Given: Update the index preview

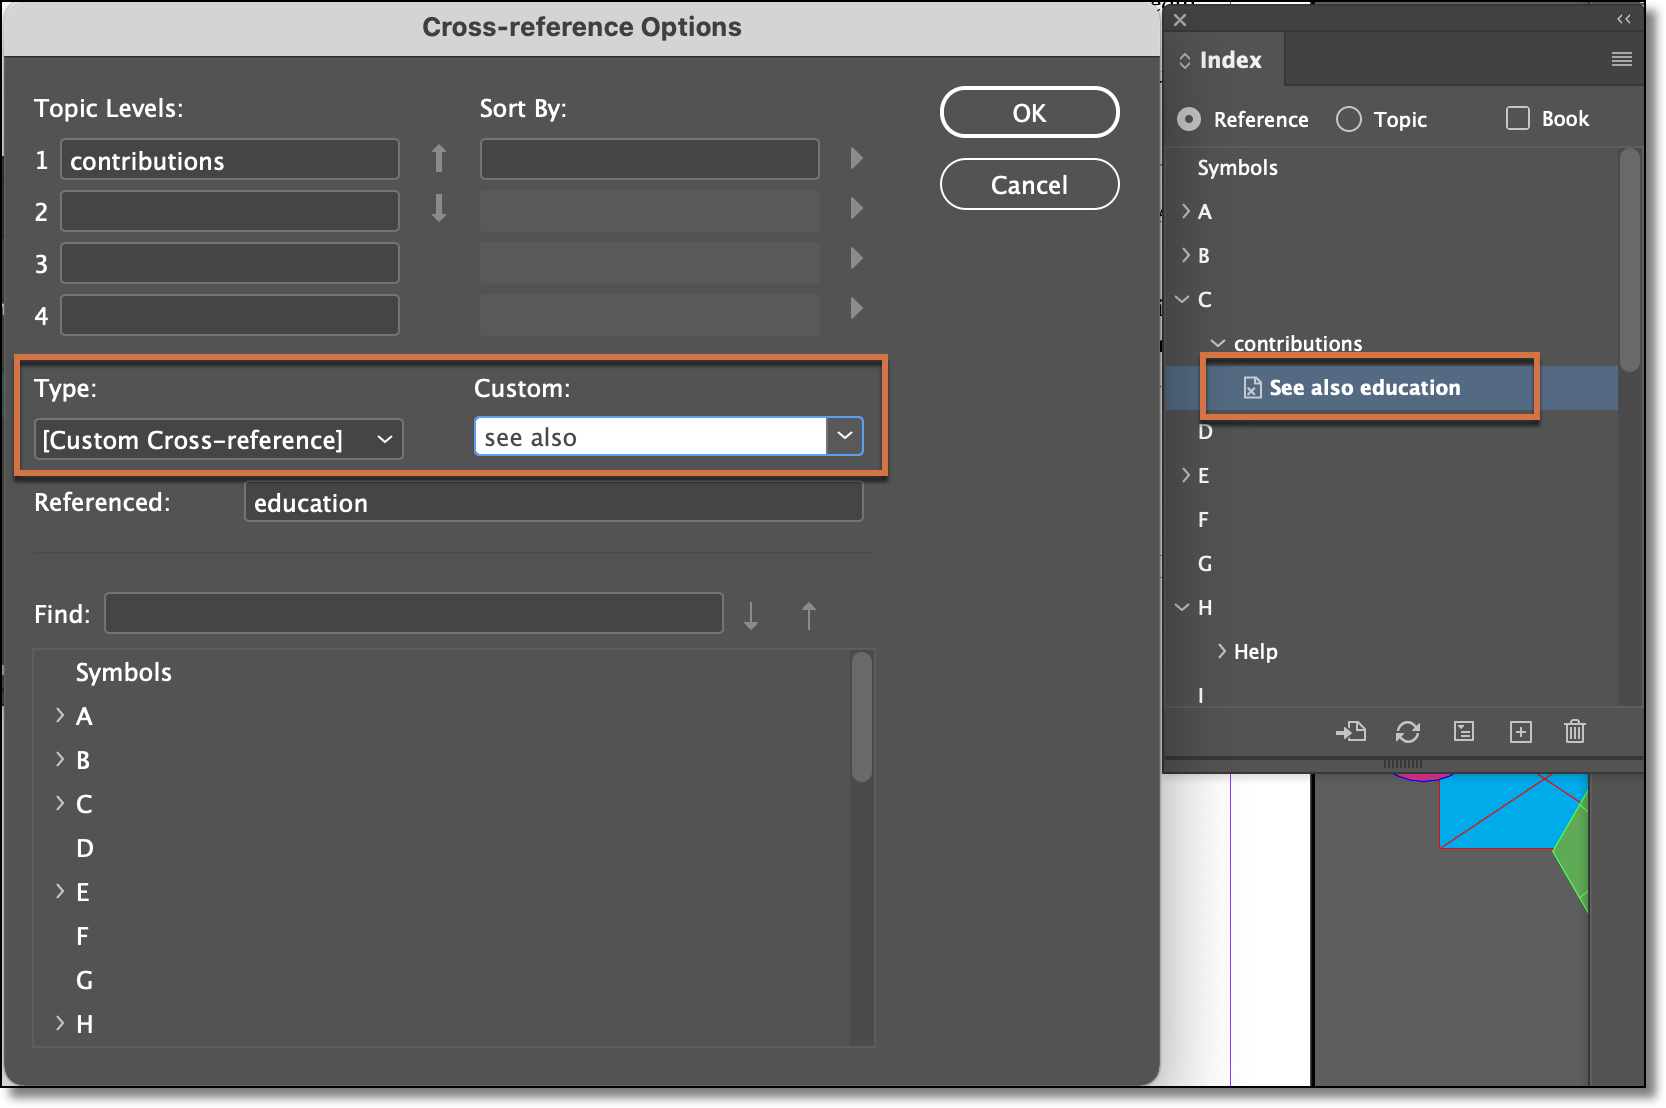Looking at the screenshot, I should 1409,732.
